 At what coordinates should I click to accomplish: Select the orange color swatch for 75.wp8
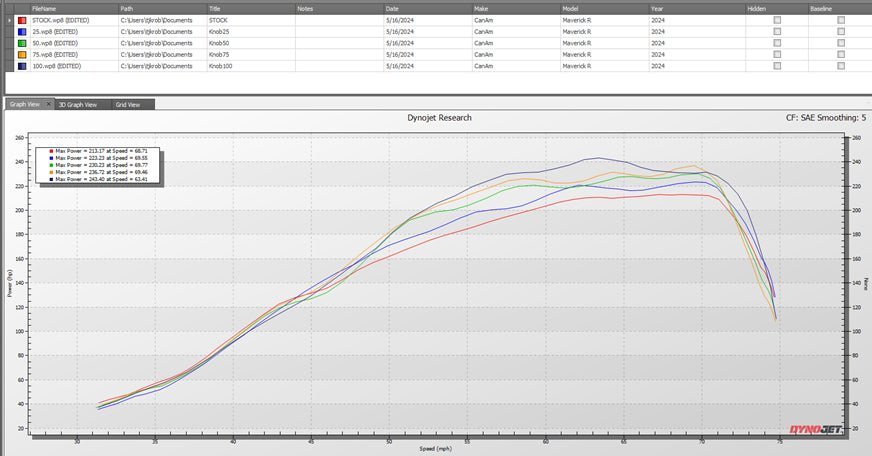pyautogui.click(x=22, y=54)
